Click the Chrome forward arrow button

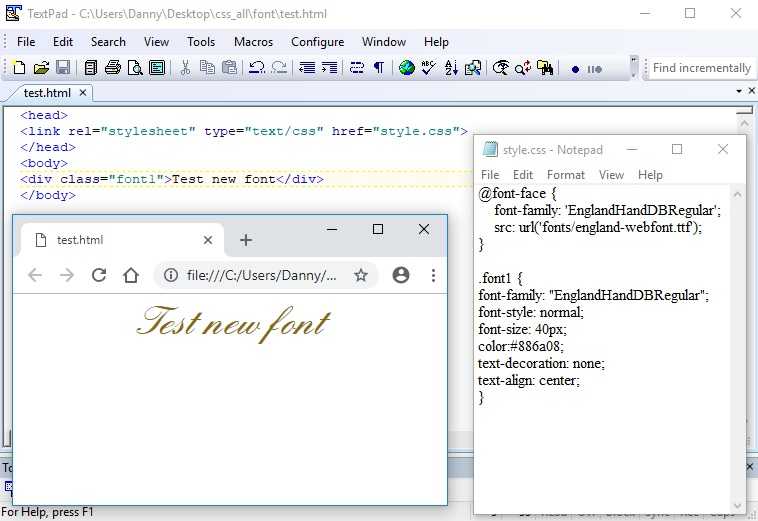(67, 275)
